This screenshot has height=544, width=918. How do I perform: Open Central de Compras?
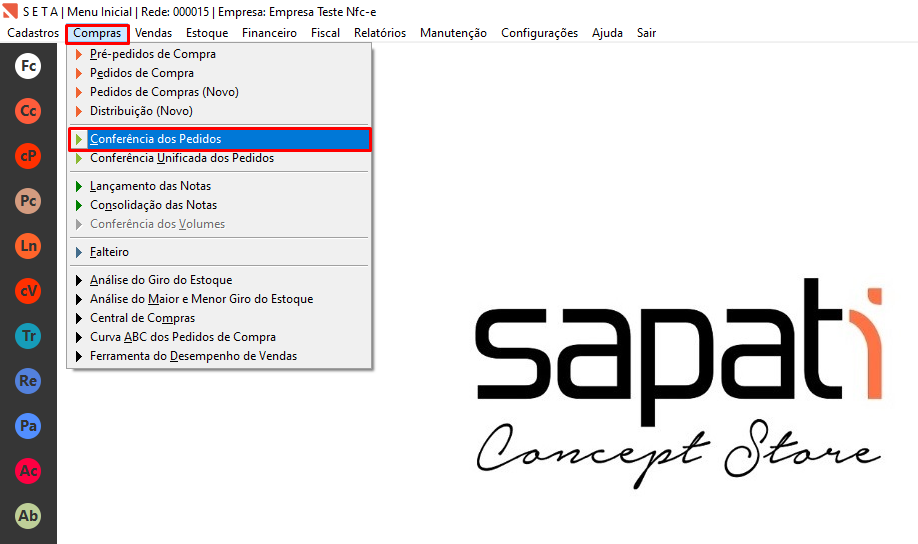click(220, 318)
